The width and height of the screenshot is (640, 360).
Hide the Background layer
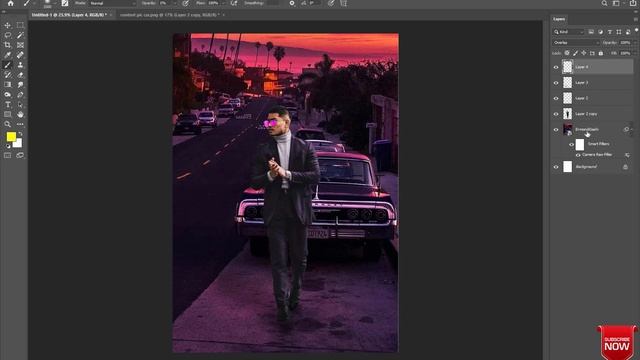556,167
